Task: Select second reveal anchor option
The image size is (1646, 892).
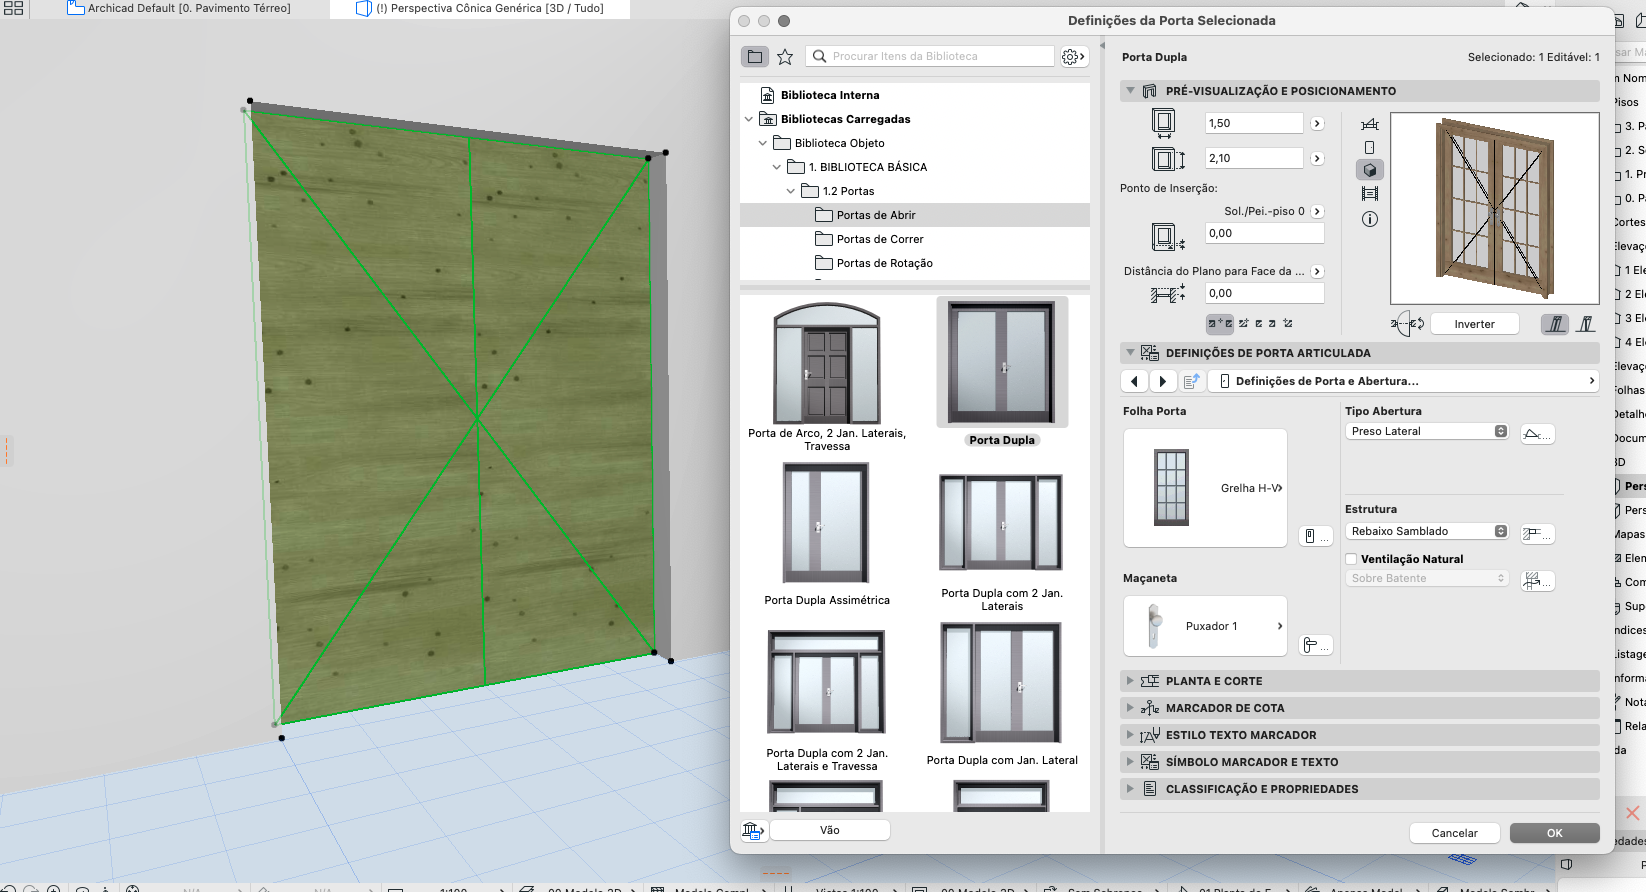Action: tap(1243, 323)
